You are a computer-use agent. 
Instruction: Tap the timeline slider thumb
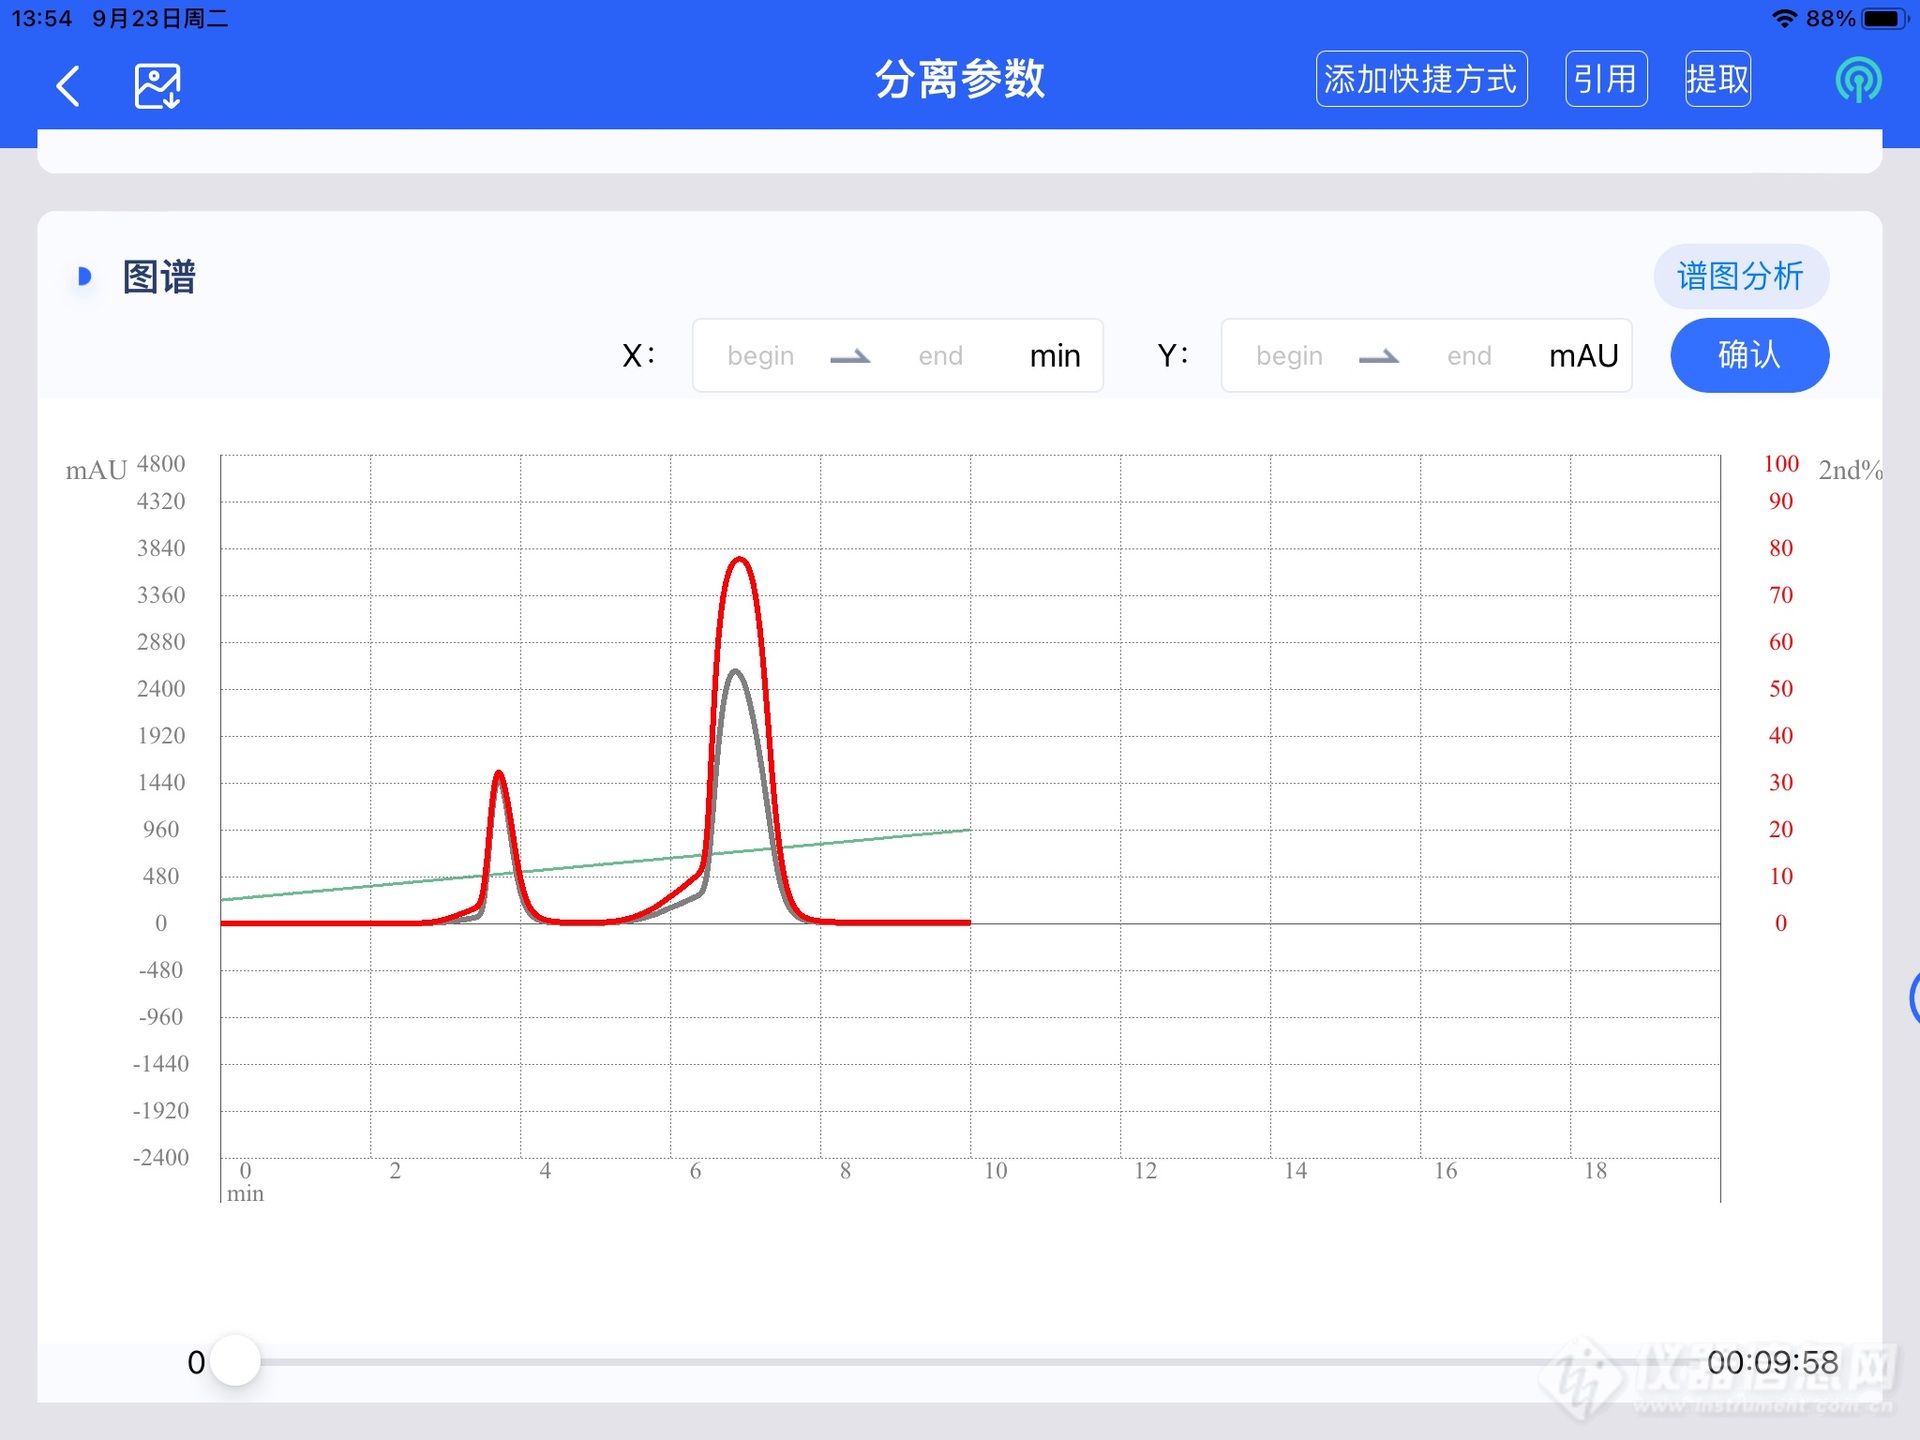[x=236, y=1361]
